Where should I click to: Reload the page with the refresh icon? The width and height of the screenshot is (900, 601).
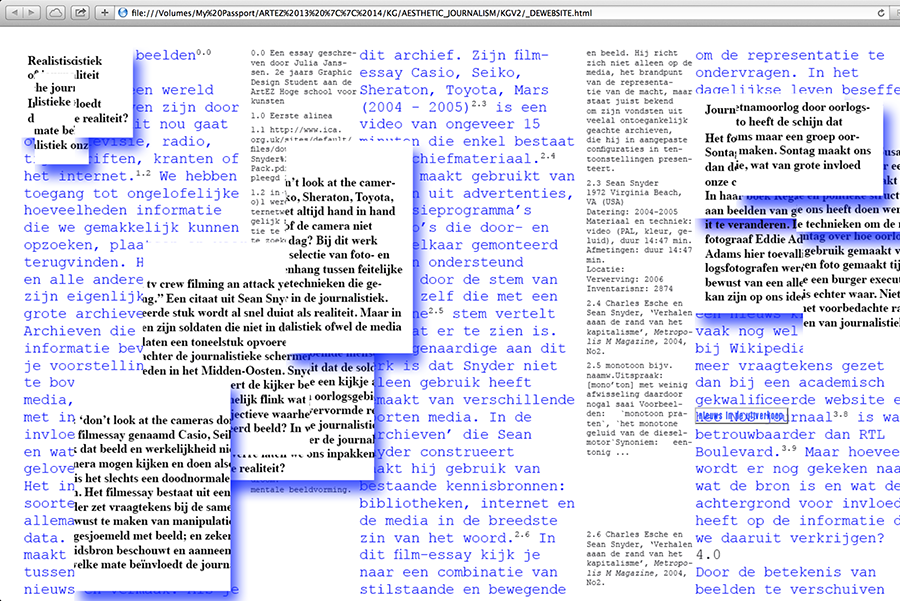point(881,13)
